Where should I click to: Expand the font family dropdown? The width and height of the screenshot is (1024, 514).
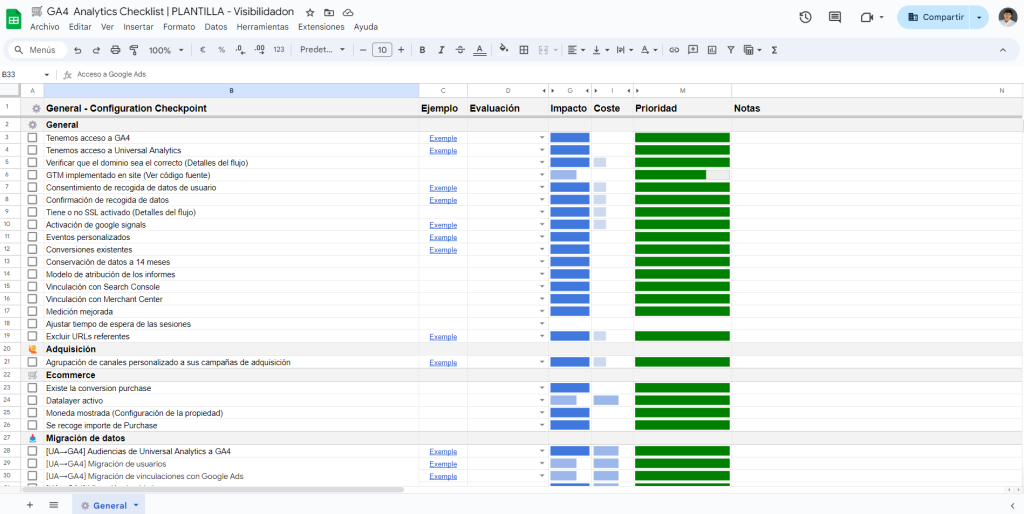(x=322, y=50)
